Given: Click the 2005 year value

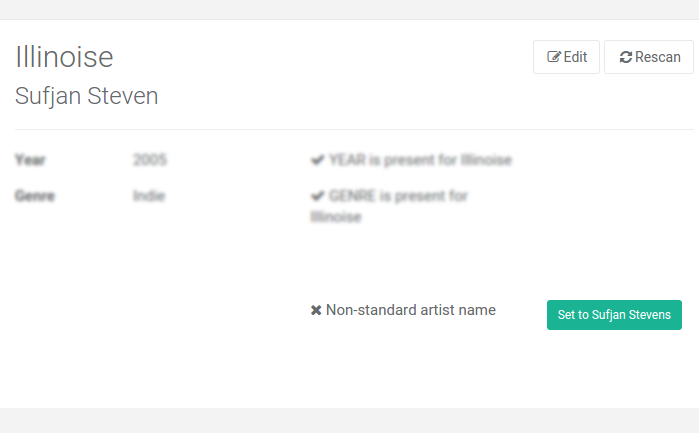Looking at the screenshot, I should click(x=150, y=160).
